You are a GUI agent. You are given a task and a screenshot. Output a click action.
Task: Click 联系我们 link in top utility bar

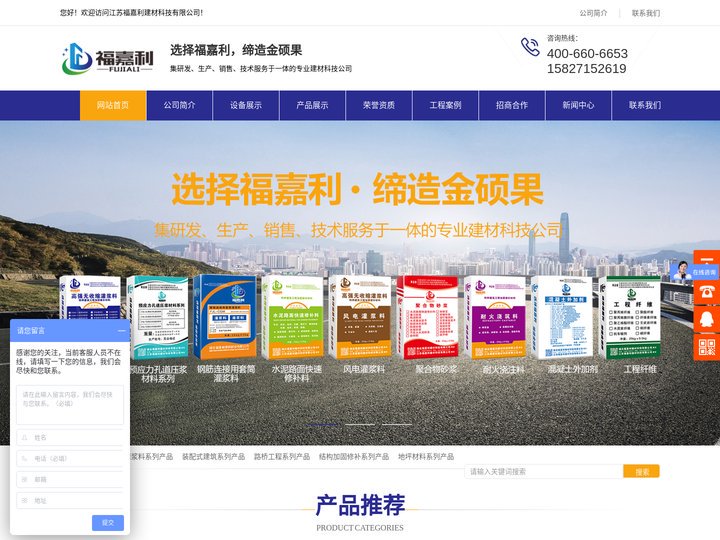646,13
